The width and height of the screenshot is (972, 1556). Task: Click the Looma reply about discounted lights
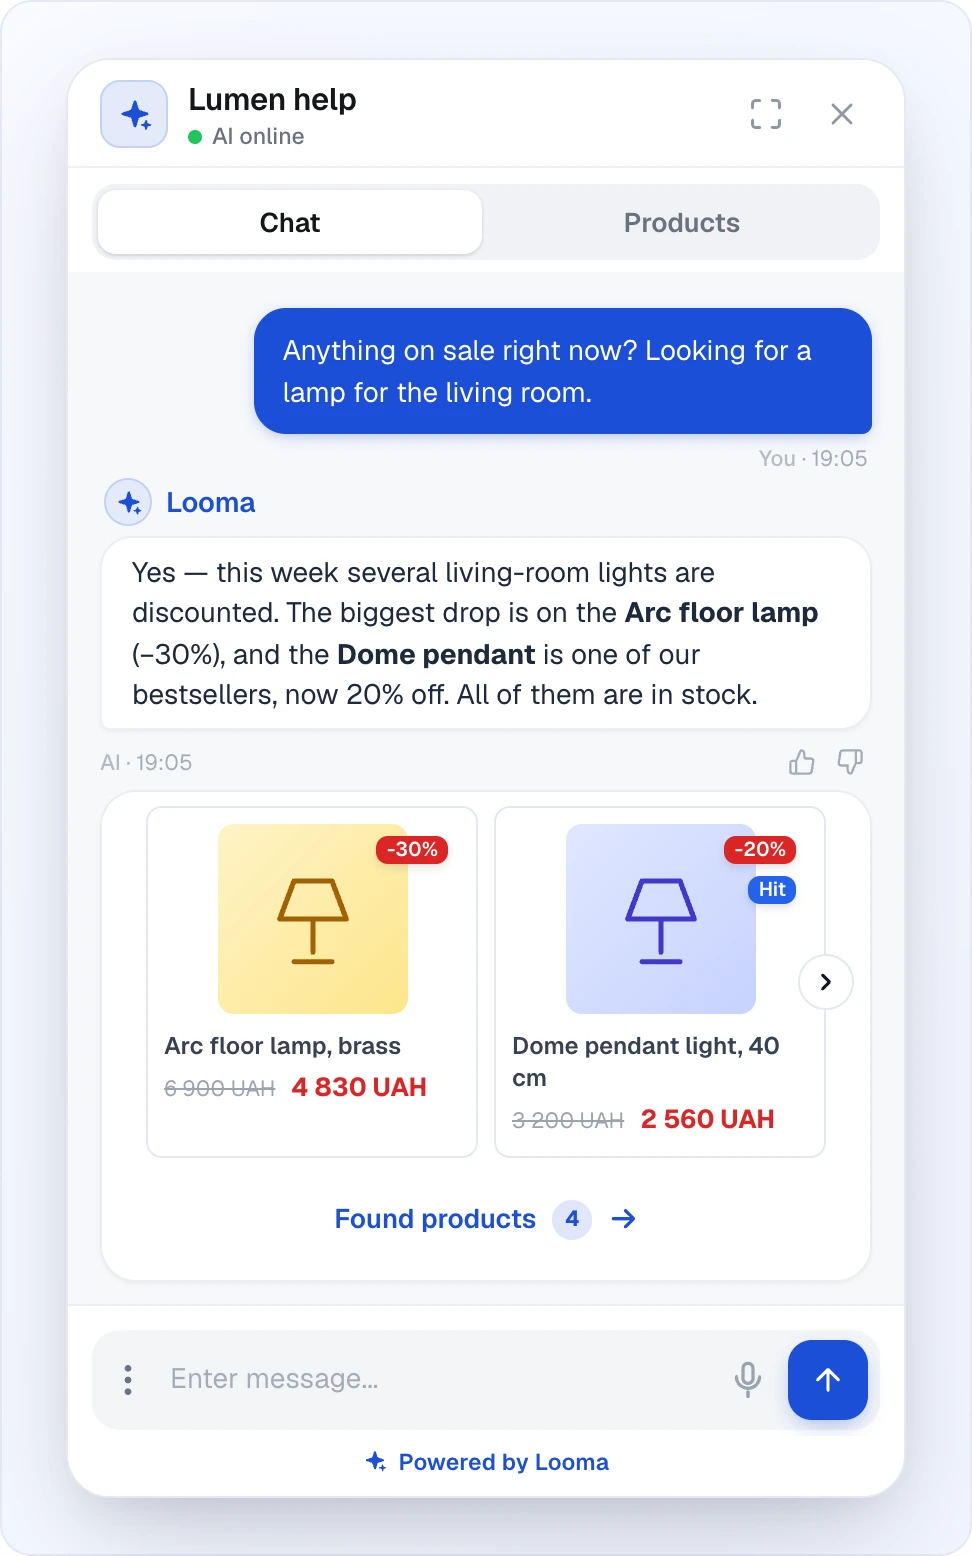[x=486, y=633]
